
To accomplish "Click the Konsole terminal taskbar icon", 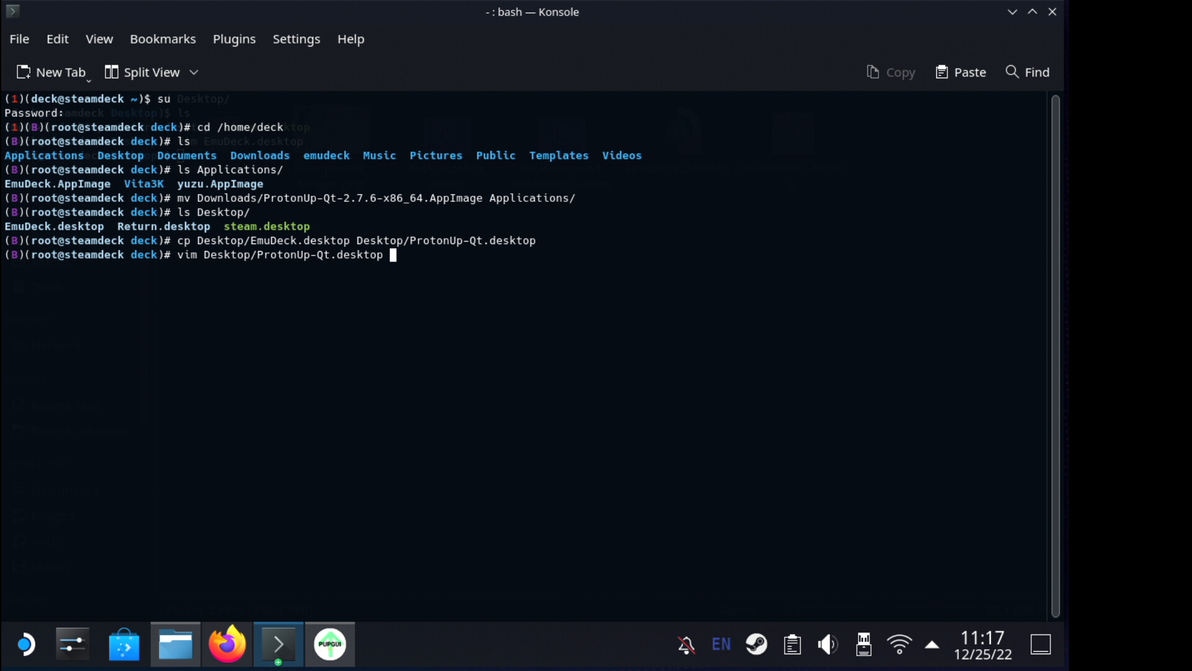I will [x=278, y=644].
